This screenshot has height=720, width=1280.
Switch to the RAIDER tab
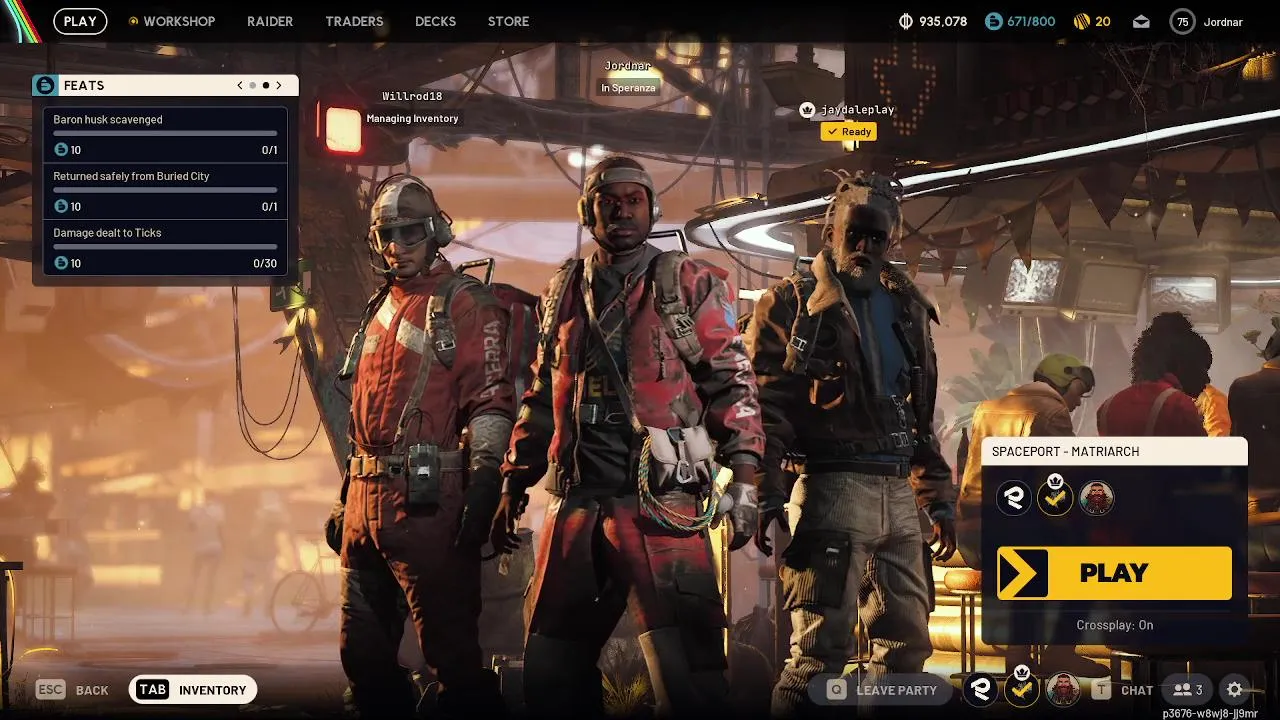point(270,21)
